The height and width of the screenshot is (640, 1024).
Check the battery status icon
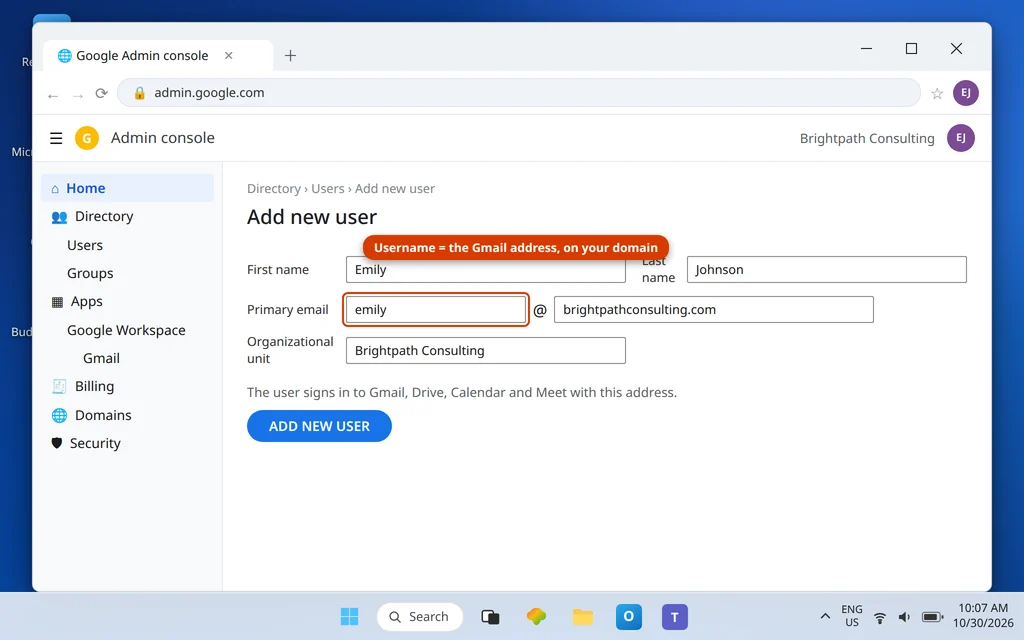tap(933, 617)
